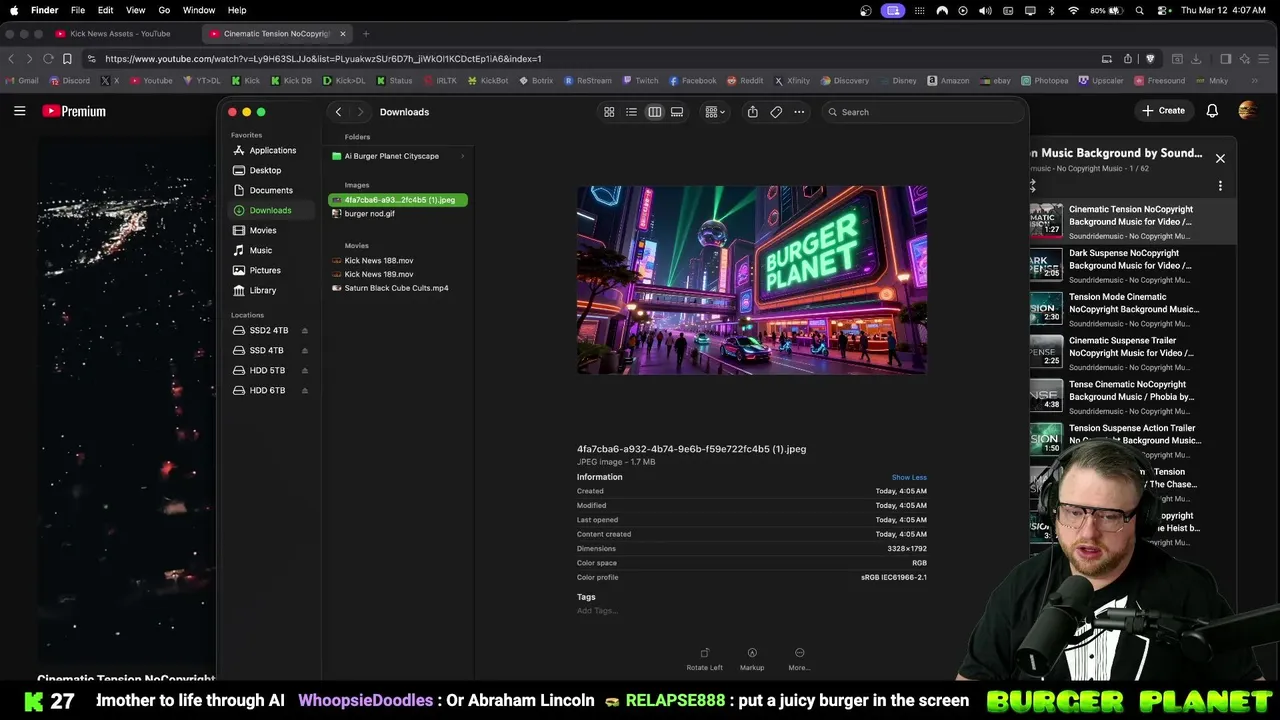Open the More... quick actions menu
Image resolution: width=1280 pixels, height=720 pixels.
[x=799, y=658]
